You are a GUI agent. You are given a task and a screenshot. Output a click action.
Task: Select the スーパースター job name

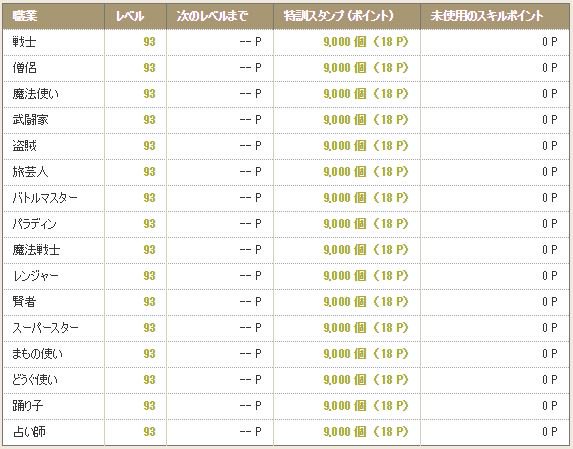(45, 327)
